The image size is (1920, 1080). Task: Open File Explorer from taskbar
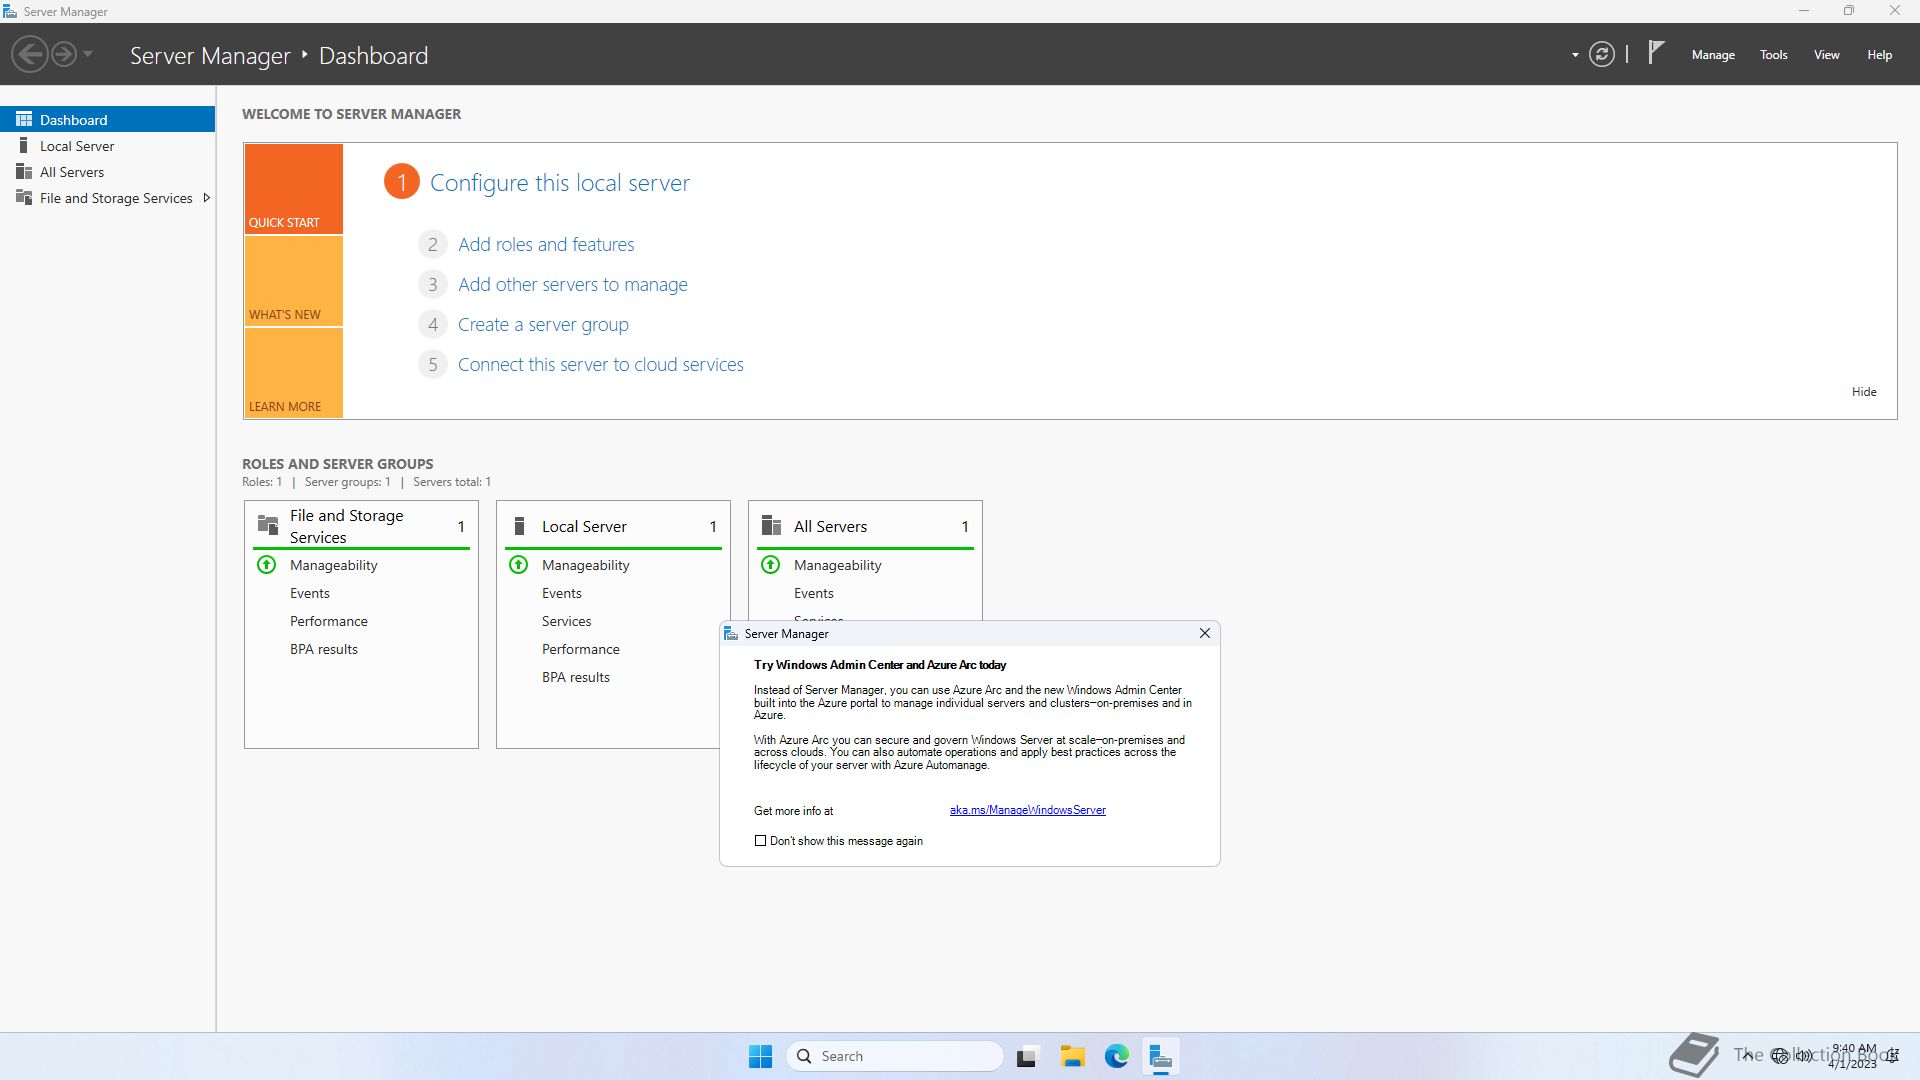point(1072,1056)
